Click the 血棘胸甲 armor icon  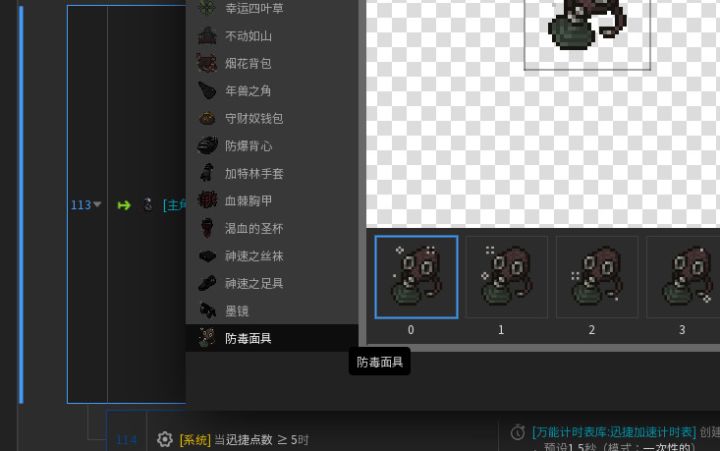point(207,200)
